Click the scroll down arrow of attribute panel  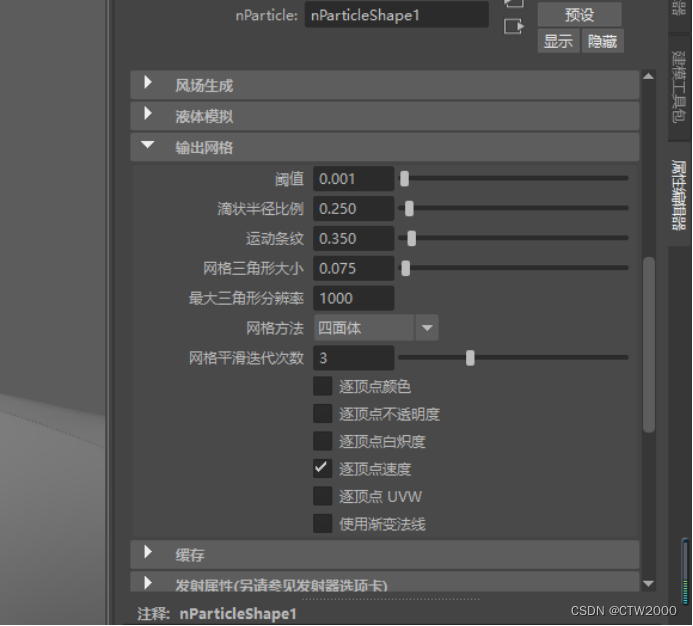(648, 584)
